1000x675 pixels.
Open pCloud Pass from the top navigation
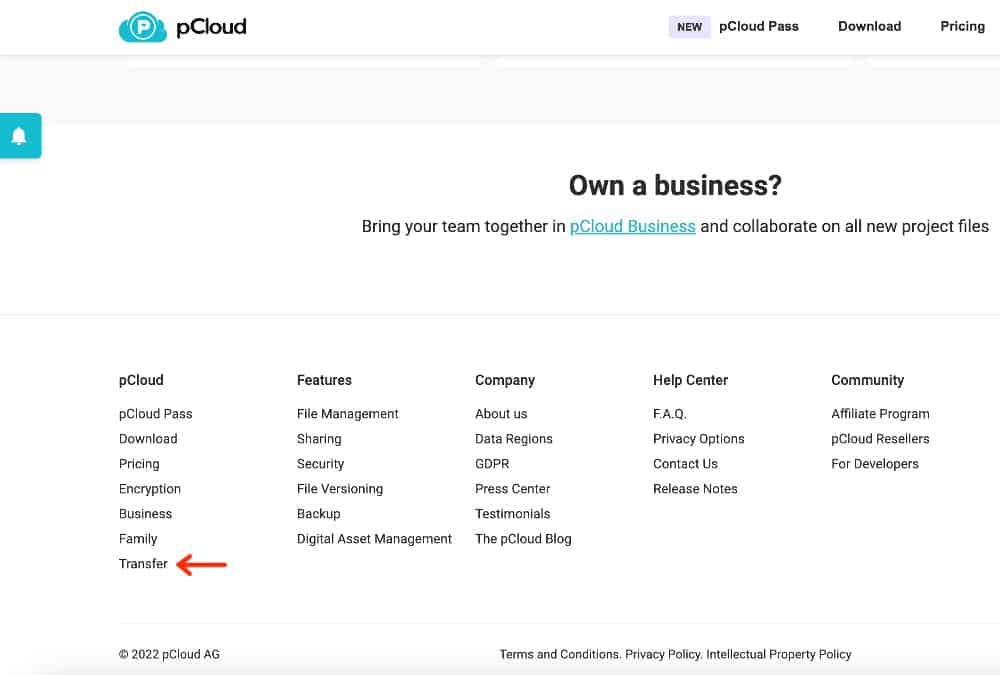click(x=758, y=26)
